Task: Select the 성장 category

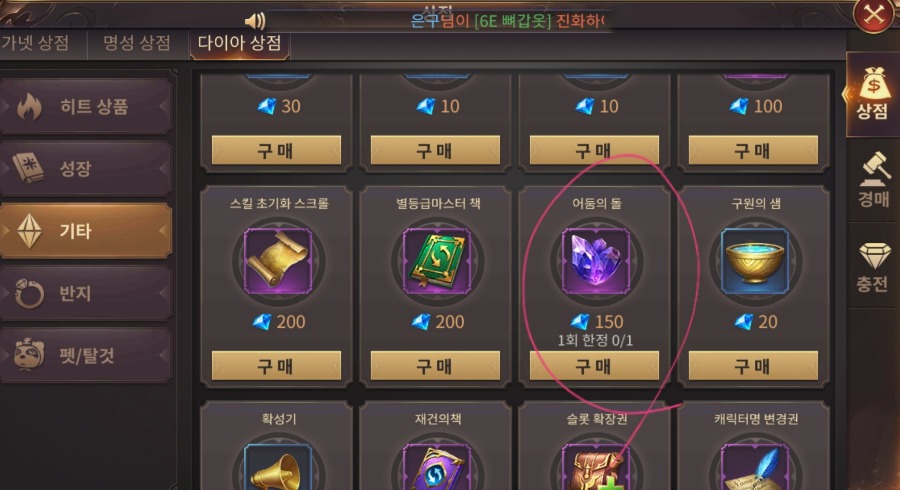Action: click(x=86, y=168)
